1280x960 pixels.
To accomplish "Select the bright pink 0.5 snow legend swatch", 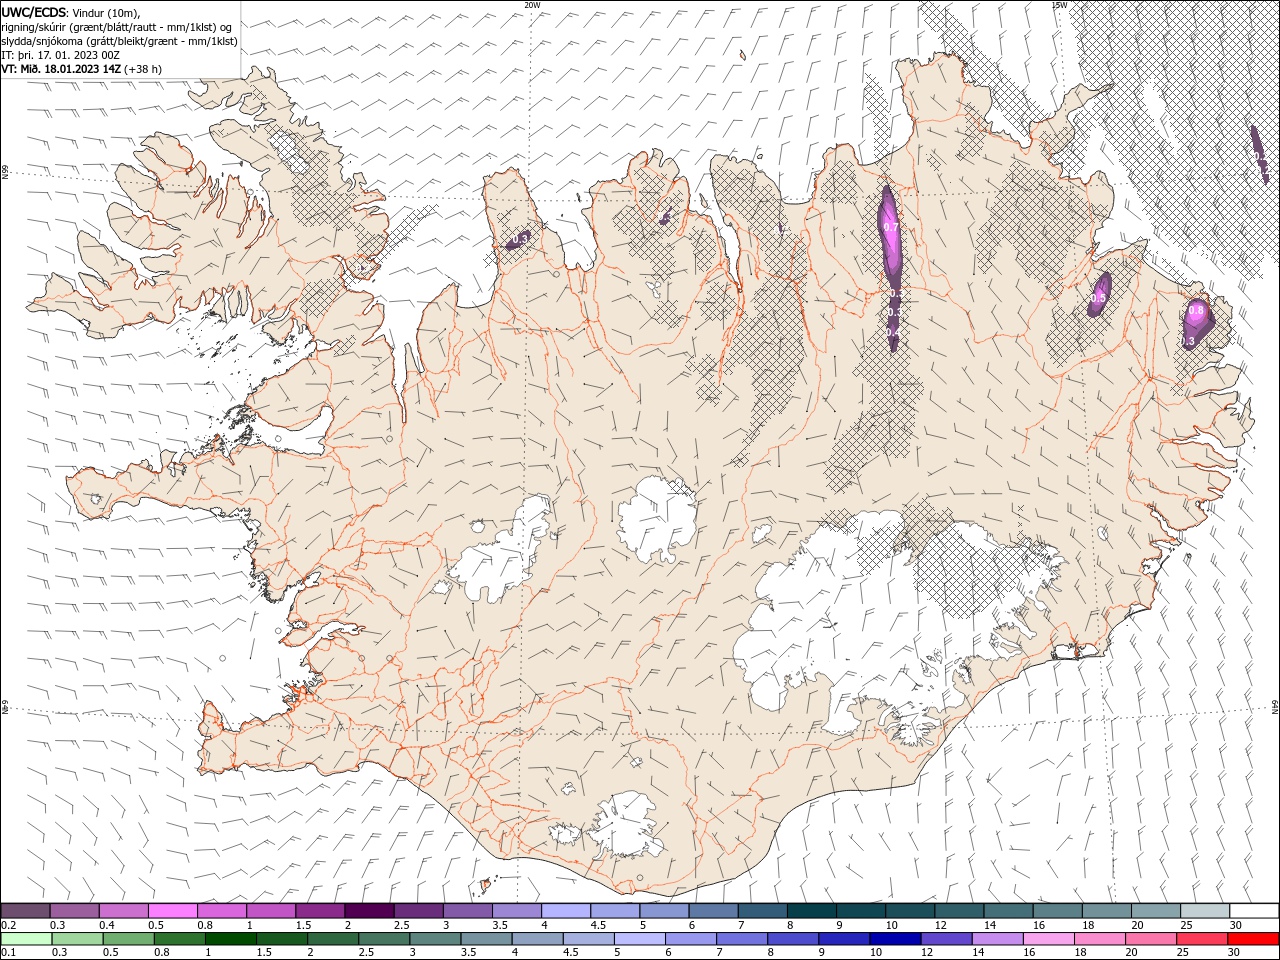I will (173, 911).
